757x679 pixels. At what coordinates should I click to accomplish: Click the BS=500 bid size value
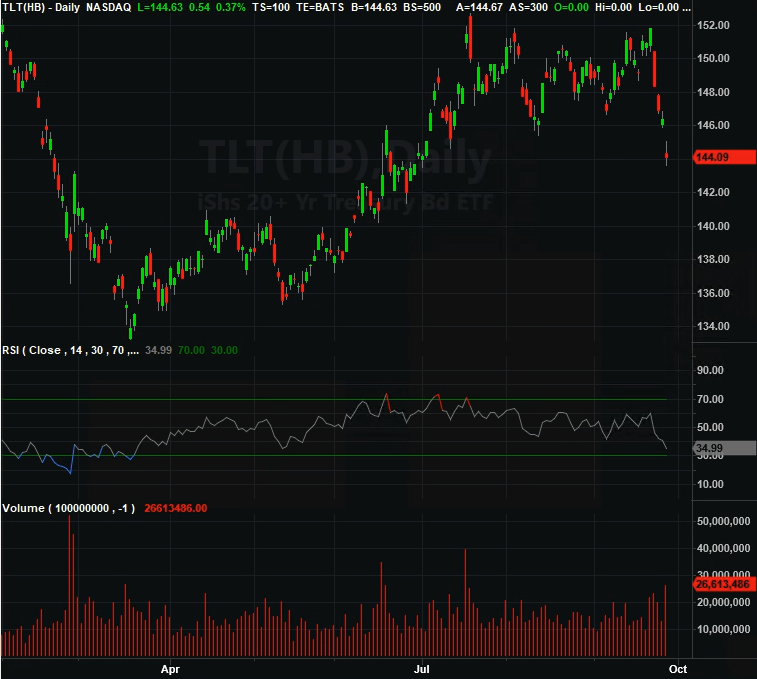422,7
